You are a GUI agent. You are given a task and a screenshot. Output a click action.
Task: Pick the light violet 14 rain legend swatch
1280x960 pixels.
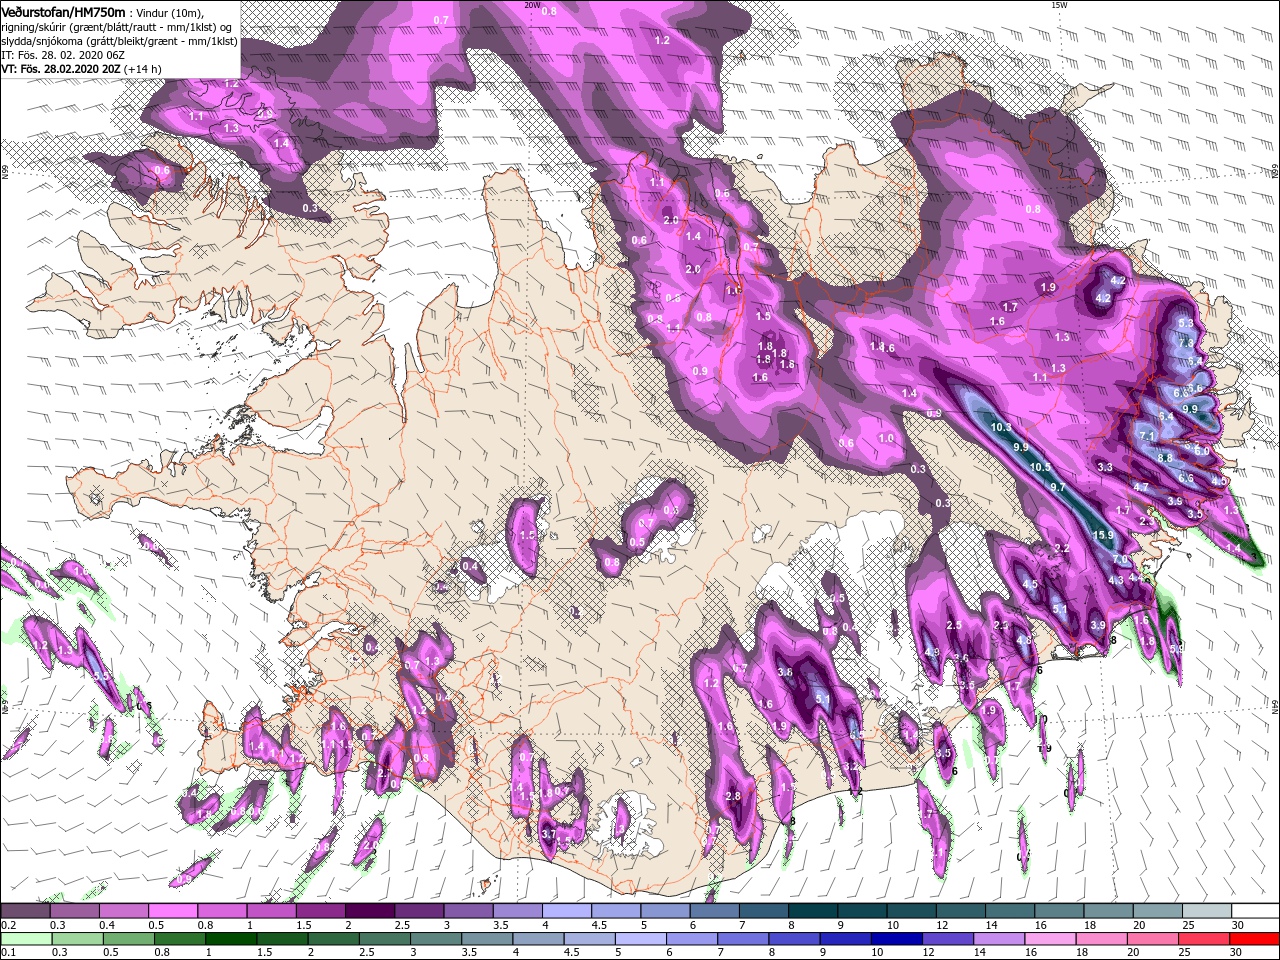click(997, 939)
